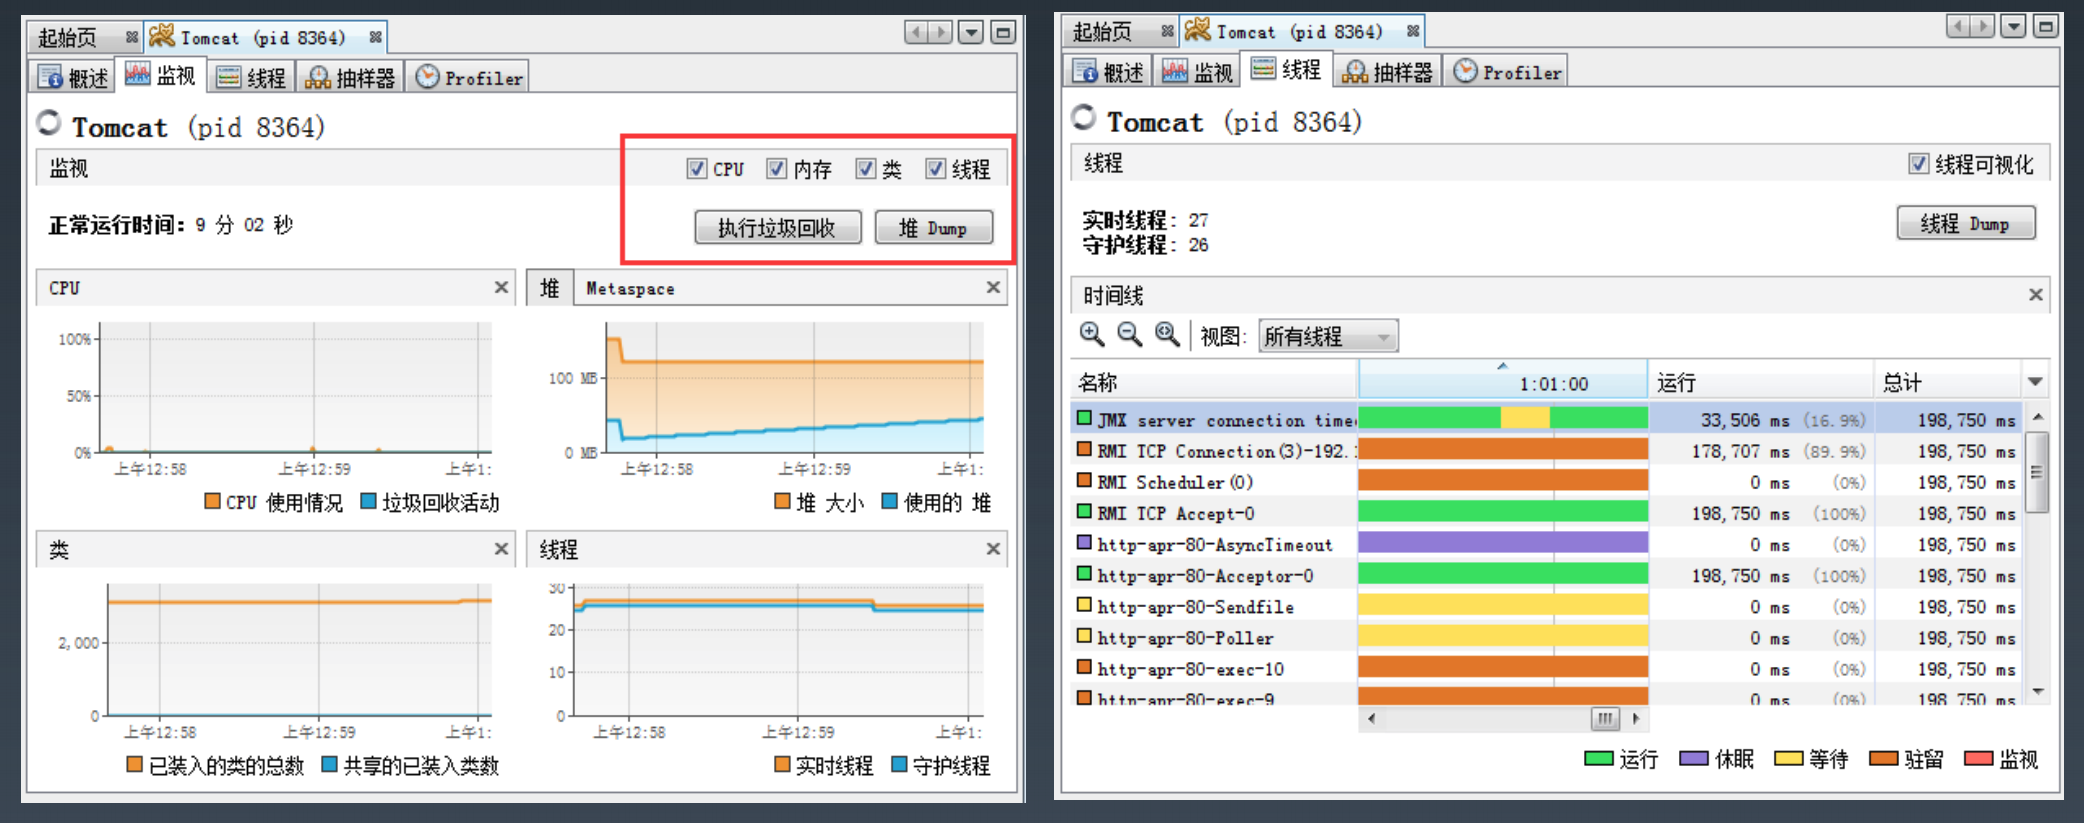Open 概述 tab in right window

pyautogui.click(x=1109, y=72)
